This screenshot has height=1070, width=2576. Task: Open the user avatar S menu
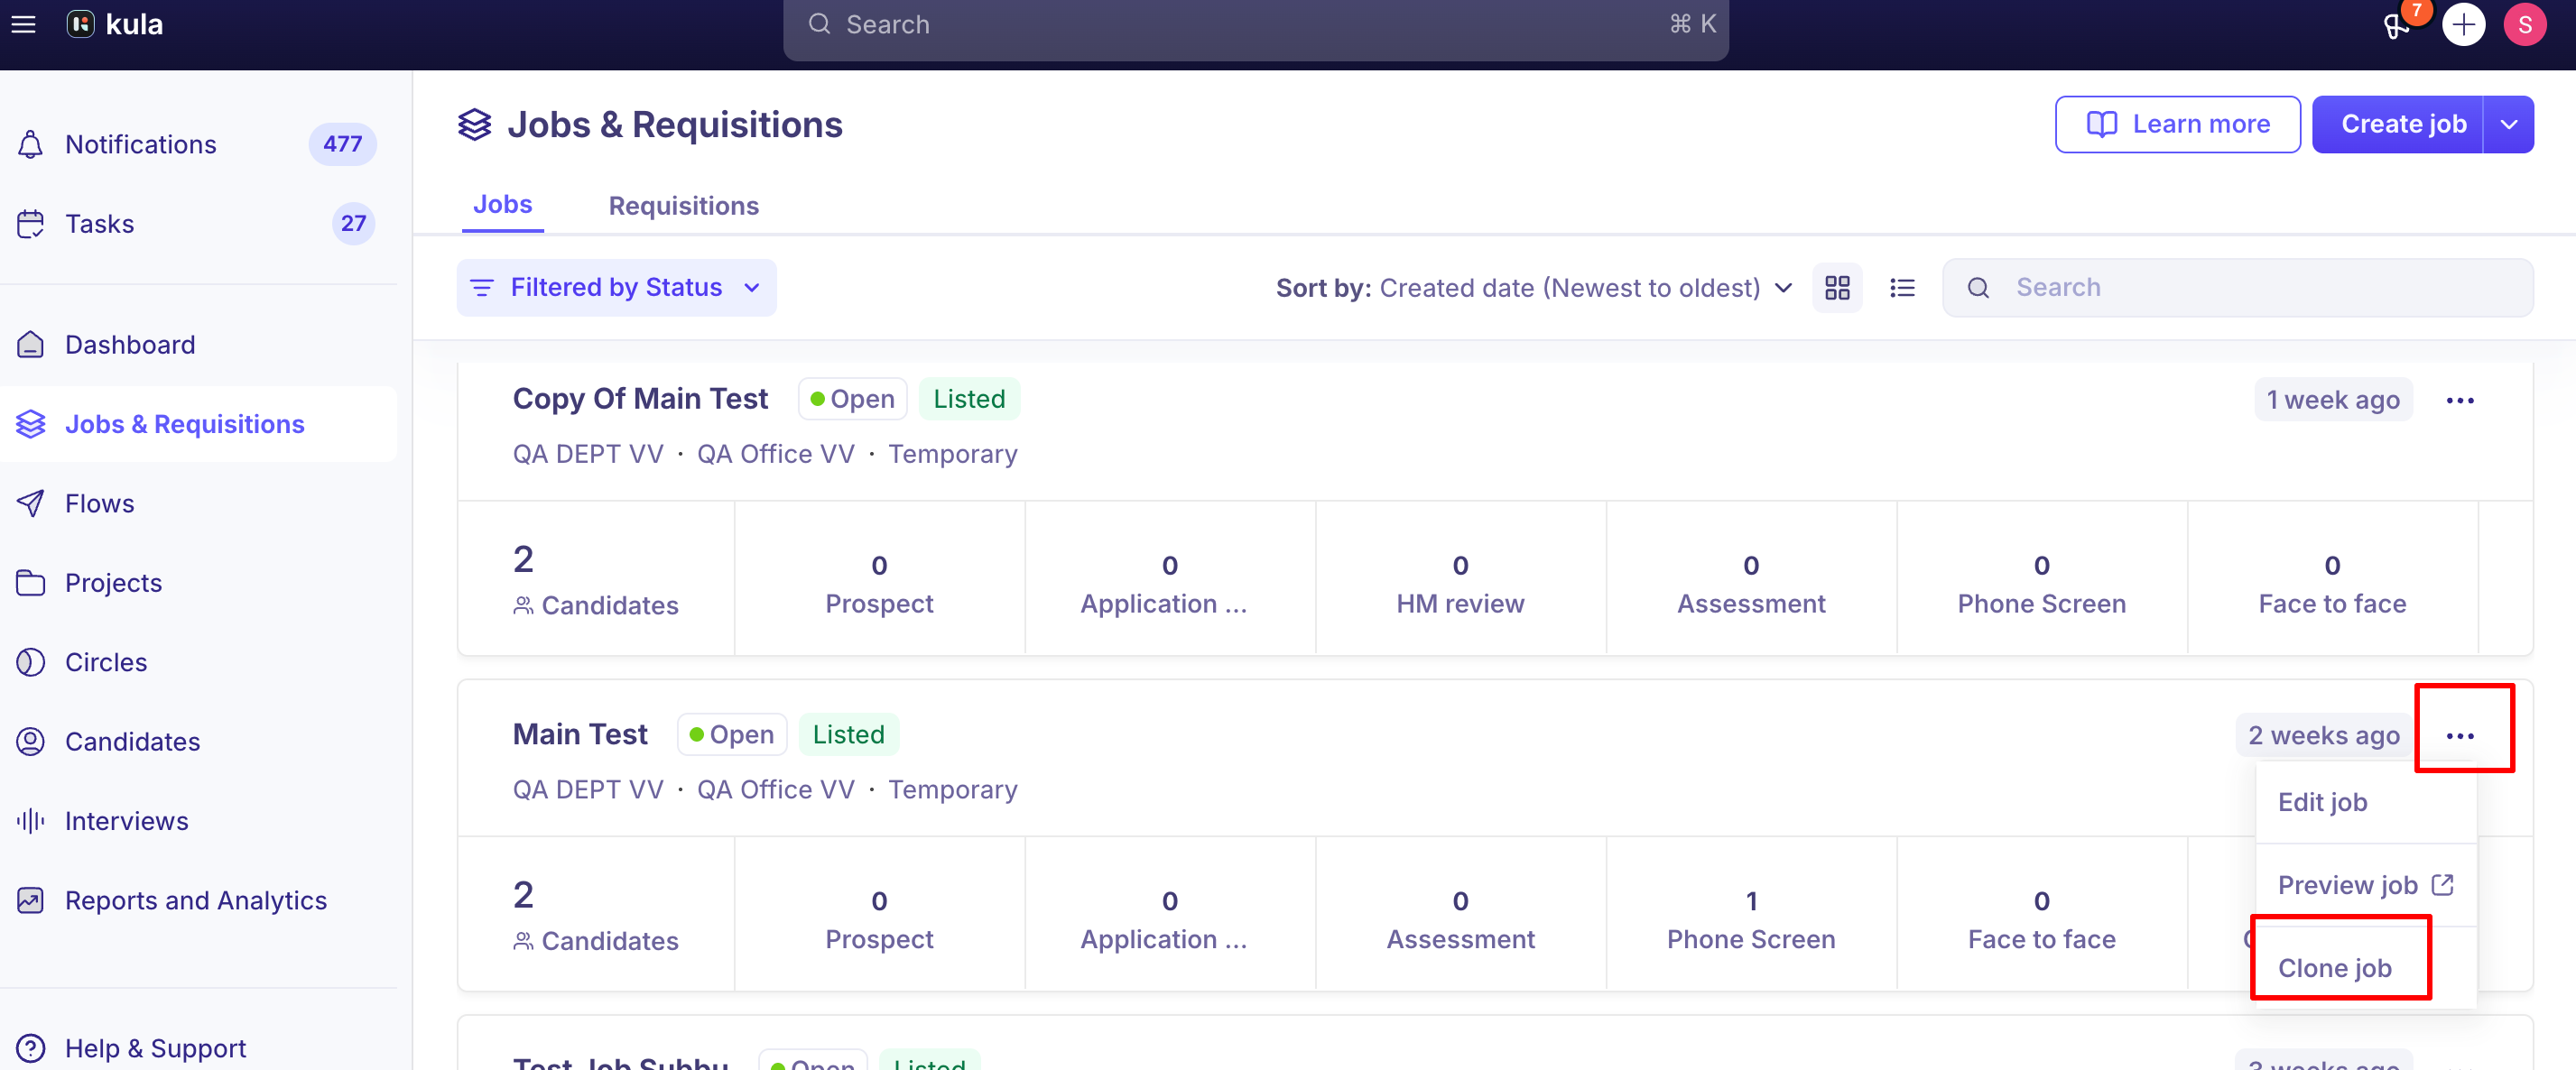[2524, 25]
